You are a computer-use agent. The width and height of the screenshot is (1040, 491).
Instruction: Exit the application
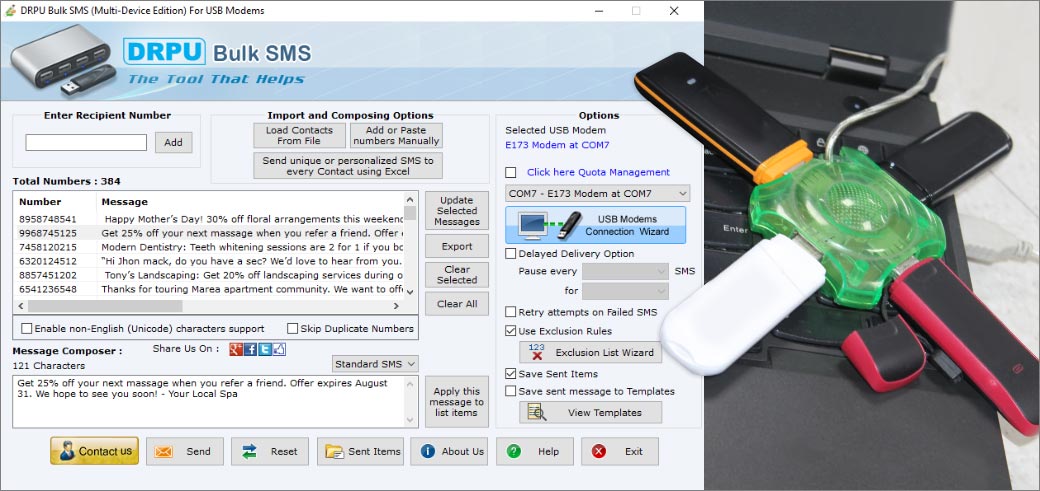620,451
